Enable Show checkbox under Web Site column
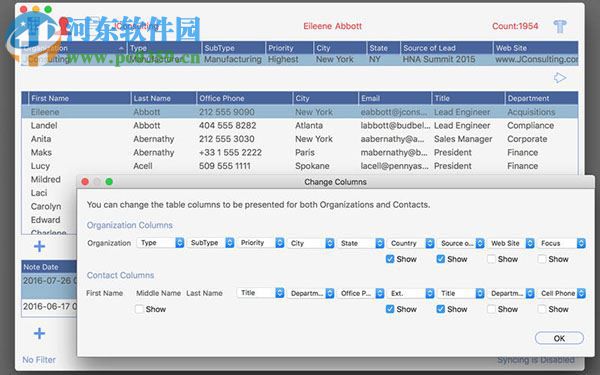This screenshot has height=375, width=600. coord(491,259)
